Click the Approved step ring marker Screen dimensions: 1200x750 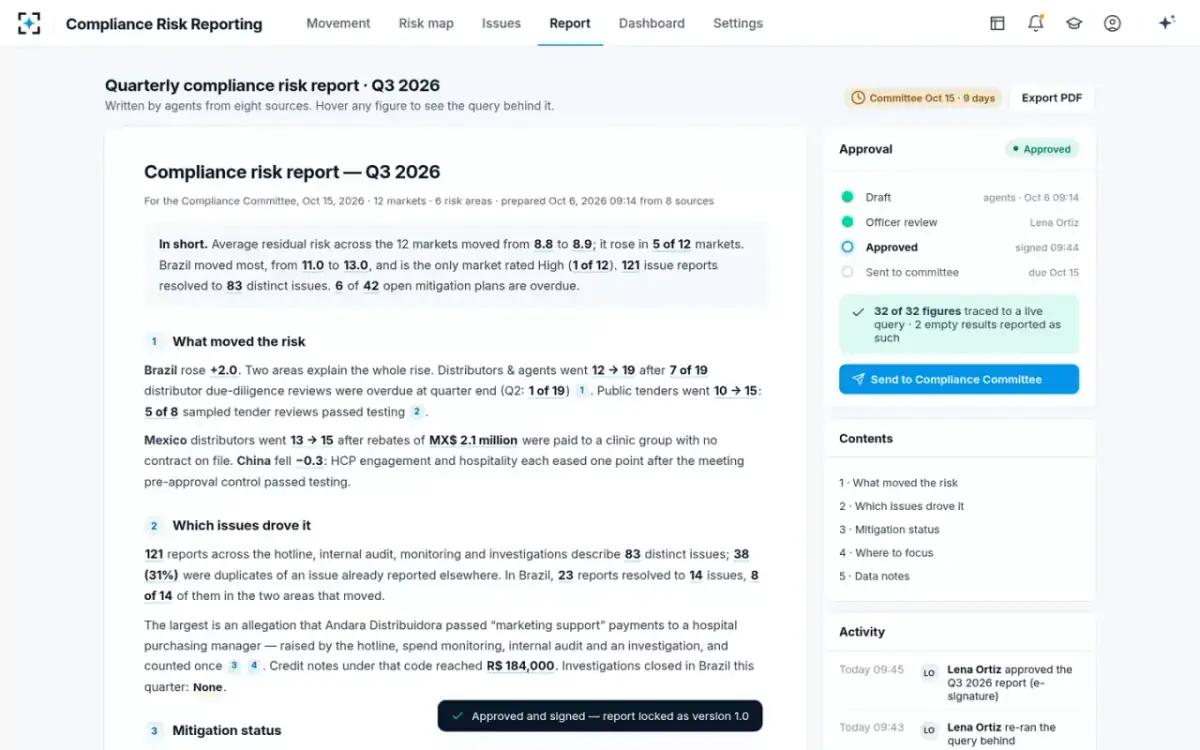point(847,247)
